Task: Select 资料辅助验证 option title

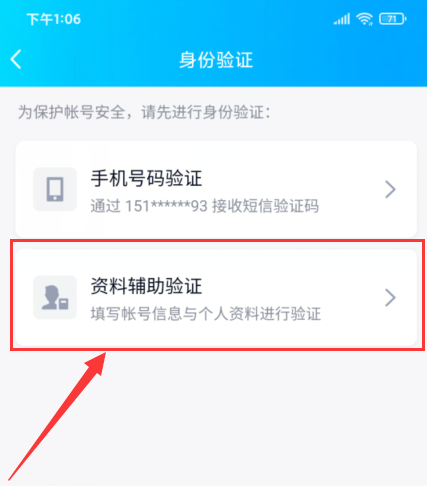Action: pos(146,286)
